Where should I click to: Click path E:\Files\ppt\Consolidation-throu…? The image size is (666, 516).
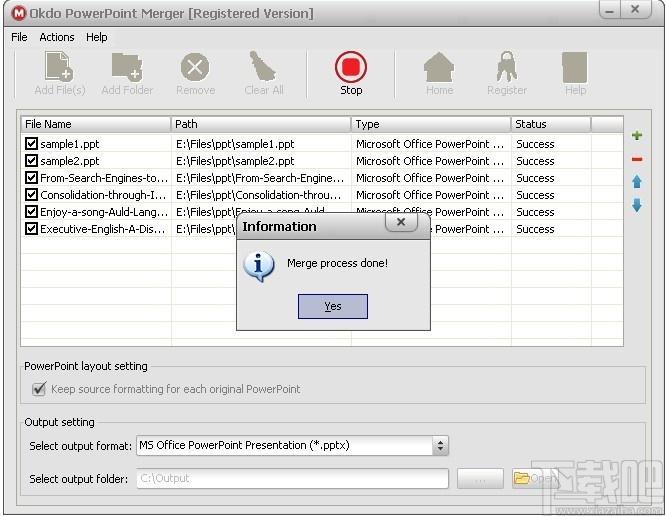259,195
